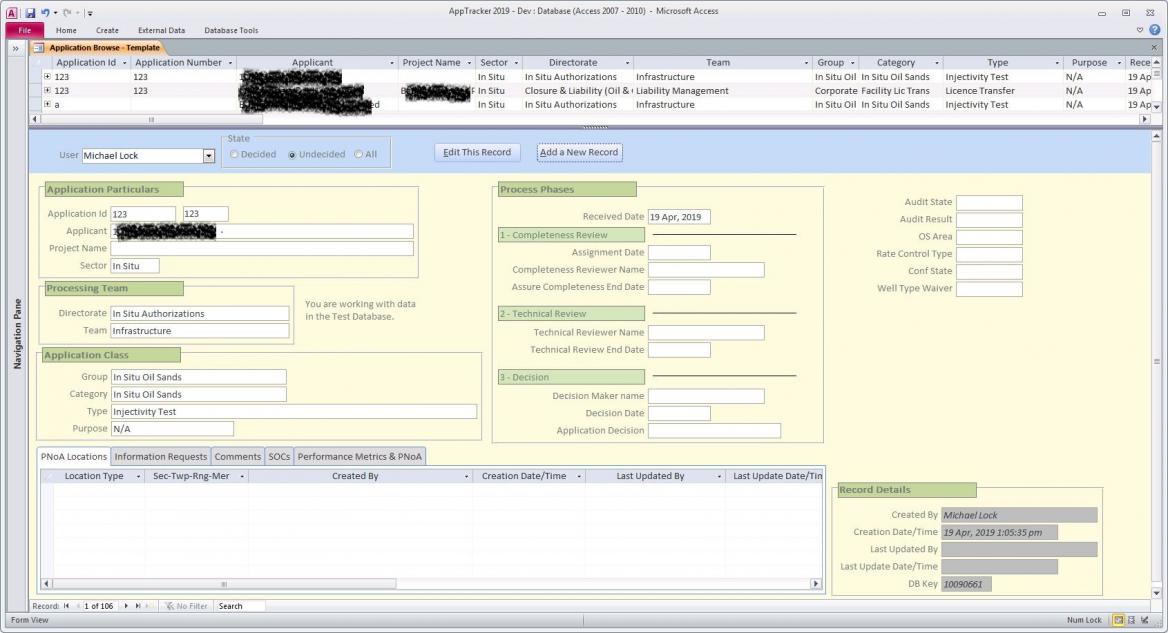The height and width of the screenshot is (633, 1168).
Task: Click the Undo arrow icon
Action: [x=46, y=11]
